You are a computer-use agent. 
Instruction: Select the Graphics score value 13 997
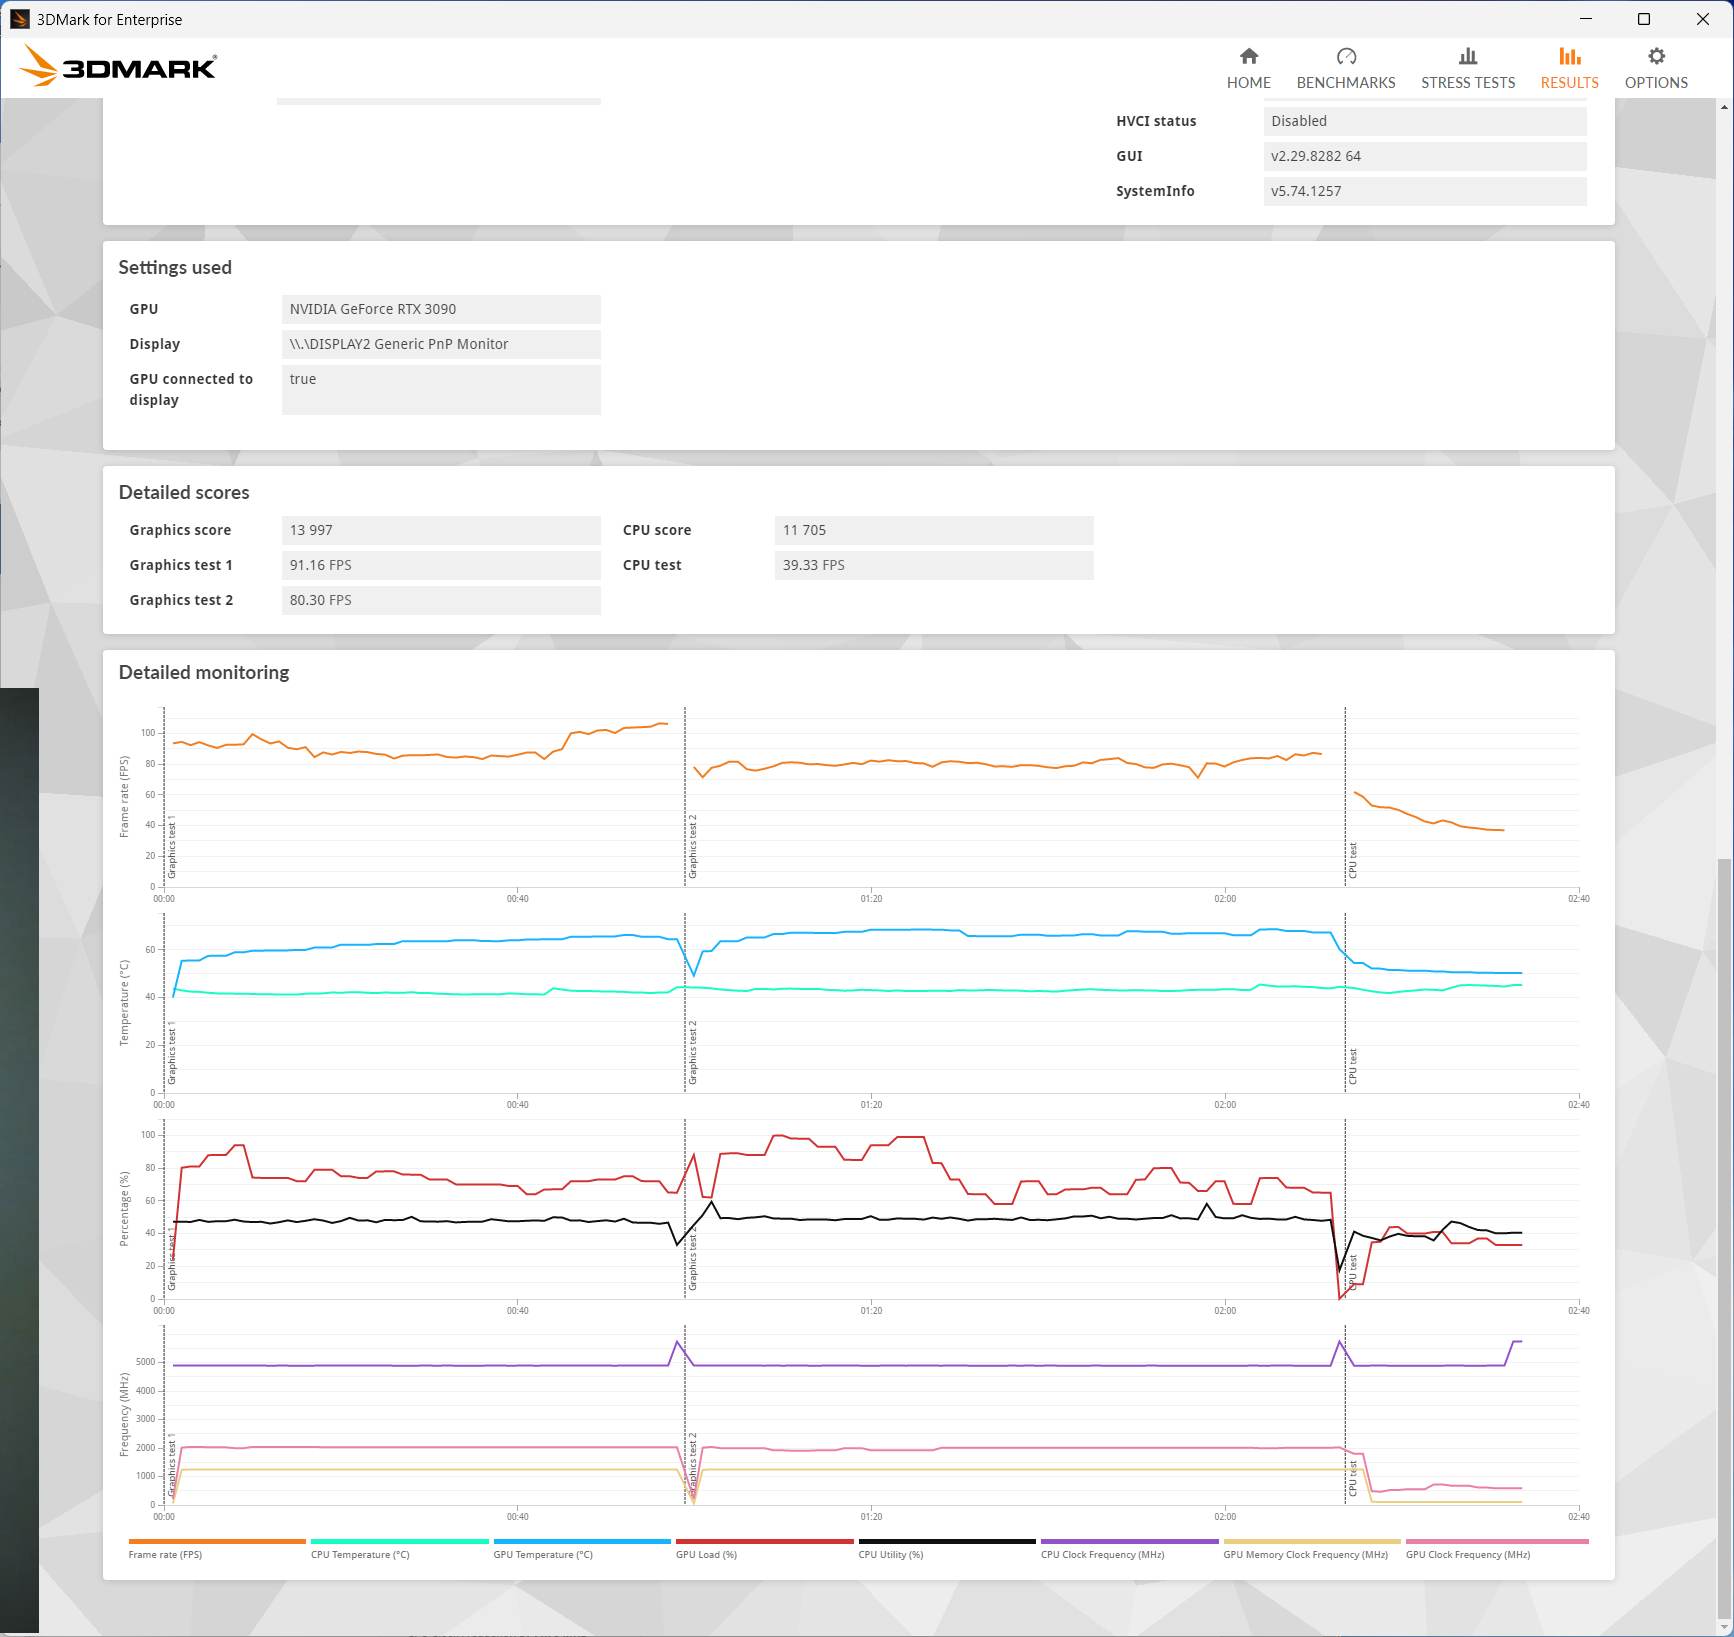click(x=441, y=530)
